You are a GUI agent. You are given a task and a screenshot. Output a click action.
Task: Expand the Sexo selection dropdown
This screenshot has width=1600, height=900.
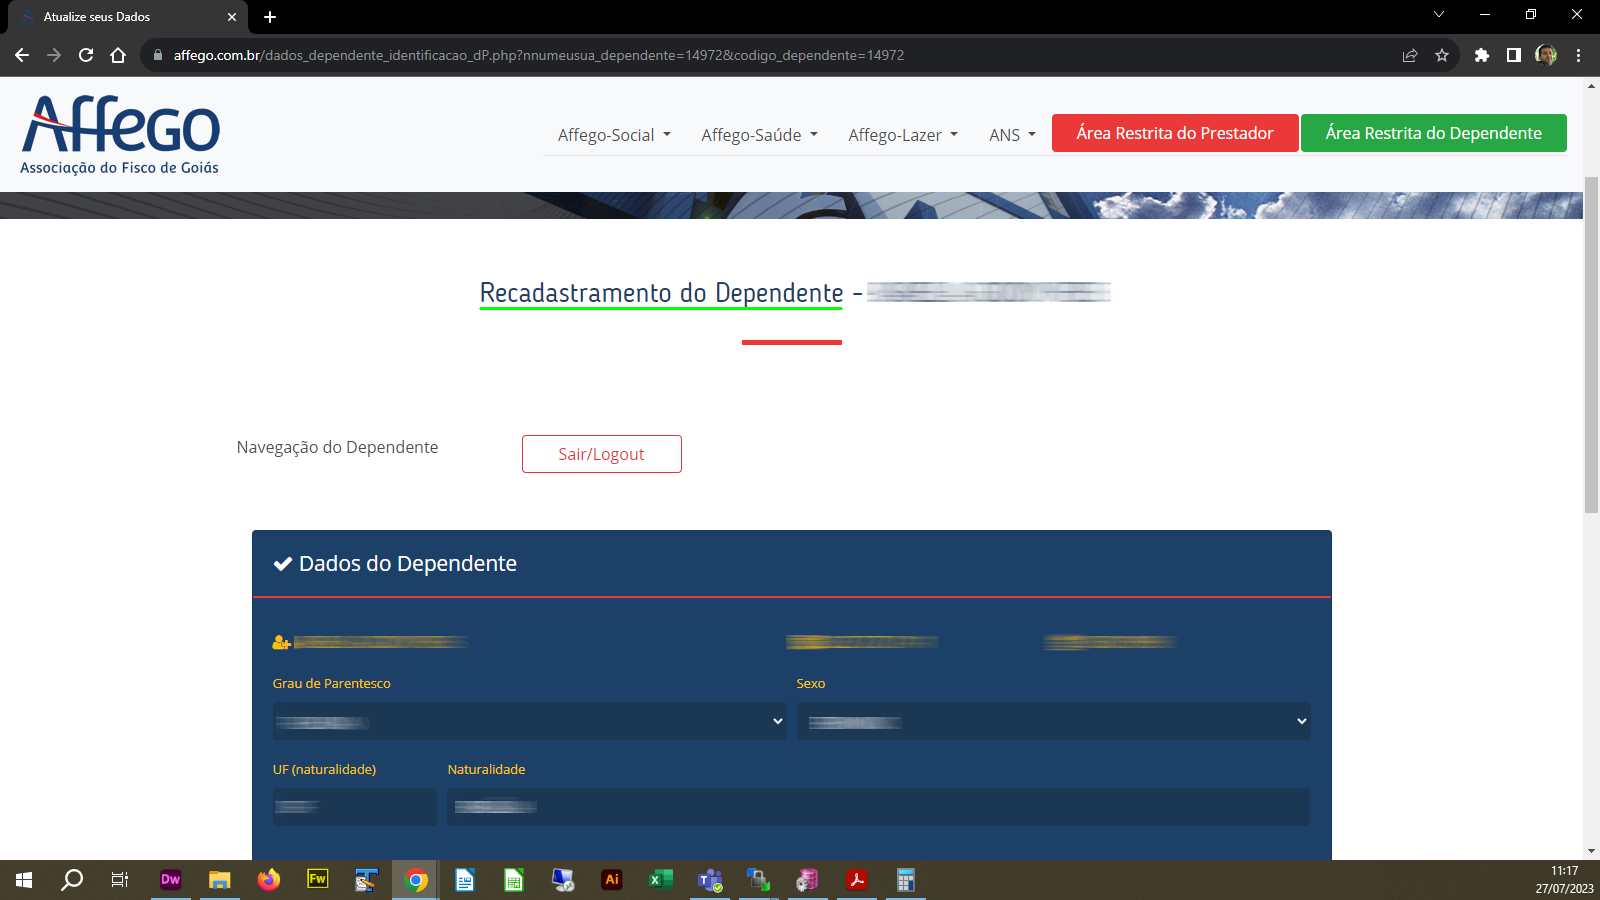pos(1053,721)
